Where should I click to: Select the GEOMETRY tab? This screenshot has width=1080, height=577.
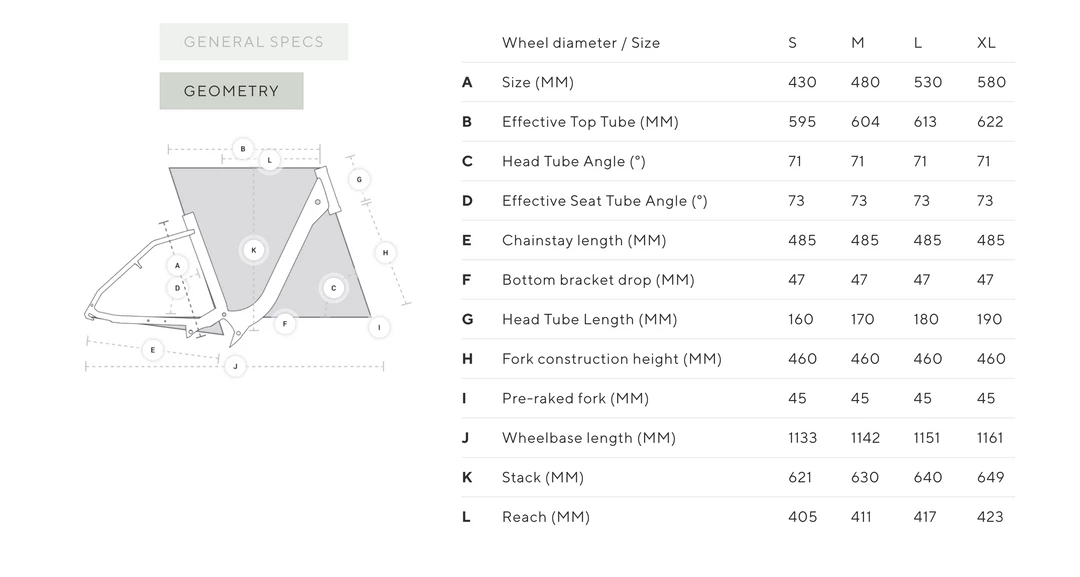(231, 90)
